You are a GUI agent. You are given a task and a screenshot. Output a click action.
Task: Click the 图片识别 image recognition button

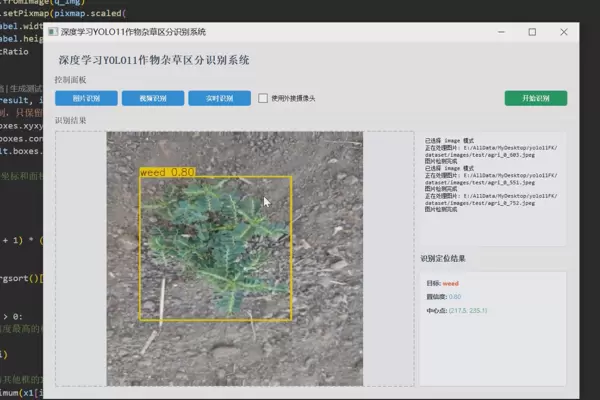point(85,98)
